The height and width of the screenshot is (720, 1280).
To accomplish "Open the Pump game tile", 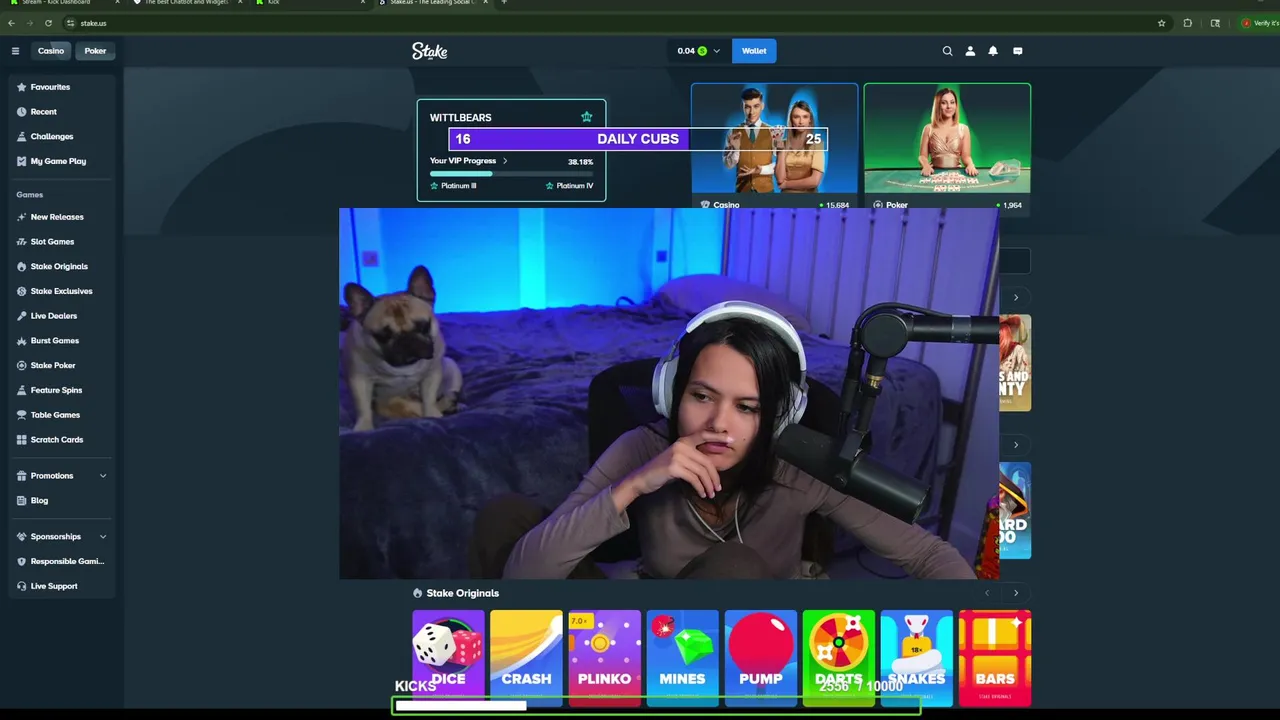I will pos(760,657).
